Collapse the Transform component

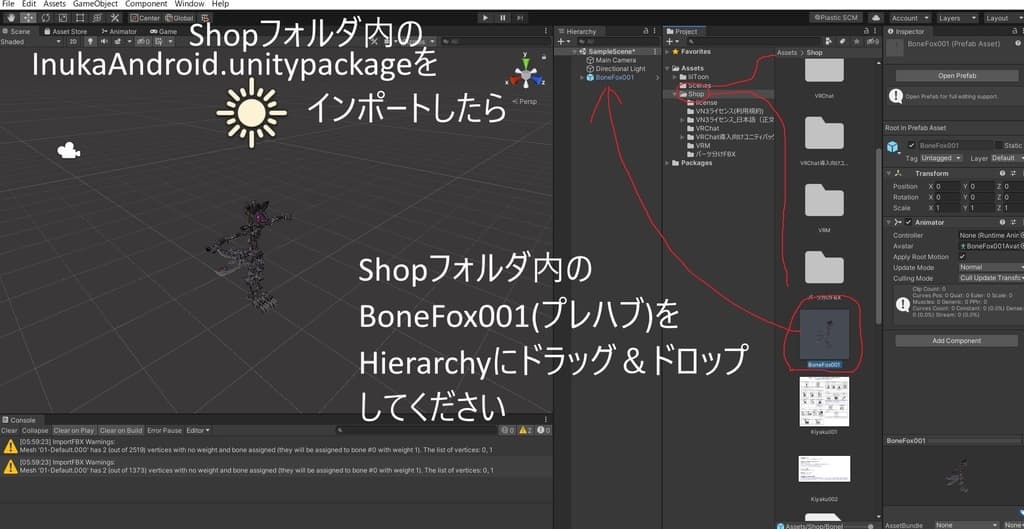click(889, 173)
